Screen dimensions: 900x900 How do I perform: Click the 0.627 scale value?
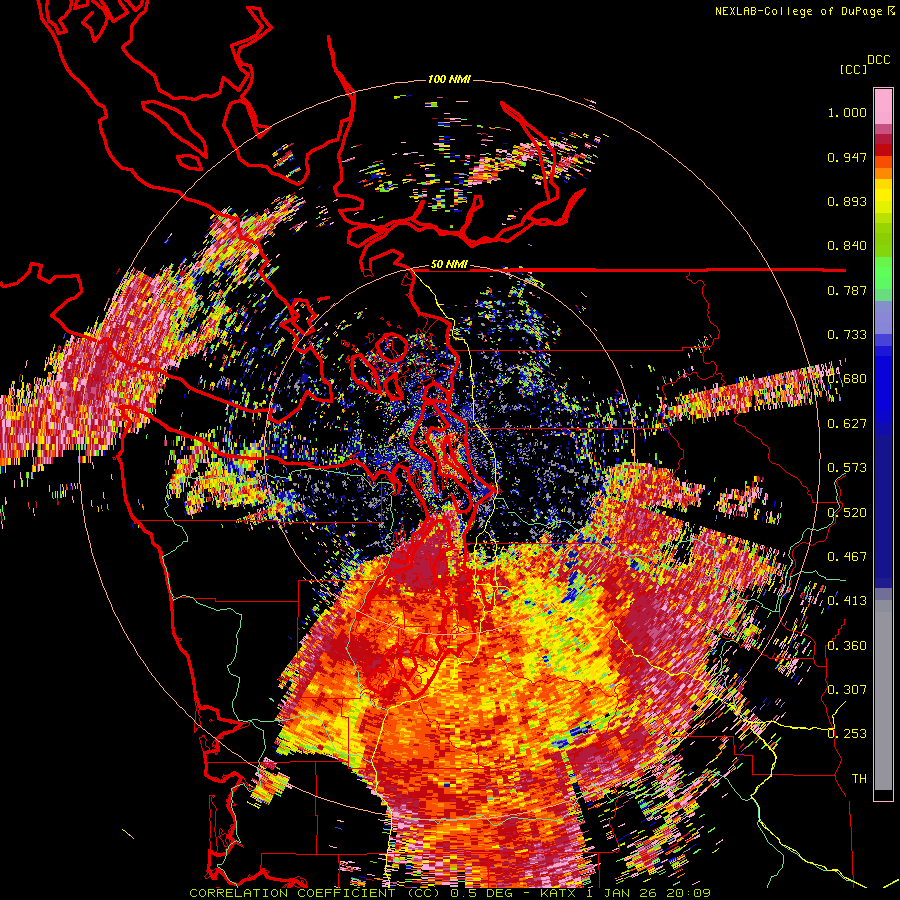847,424
